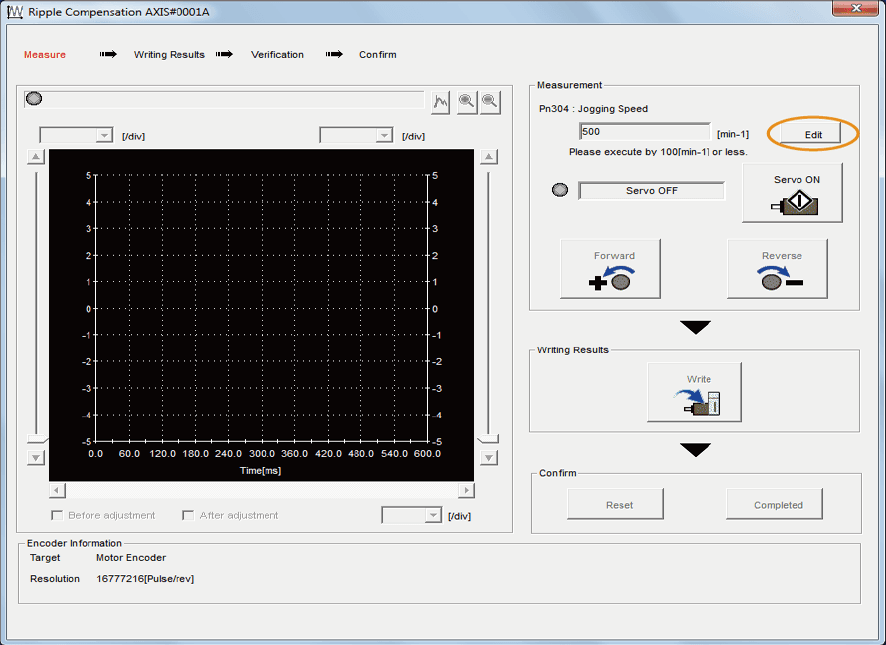
Task: Click the first magnifier zoom icon
Action: [x=466, y=101]
